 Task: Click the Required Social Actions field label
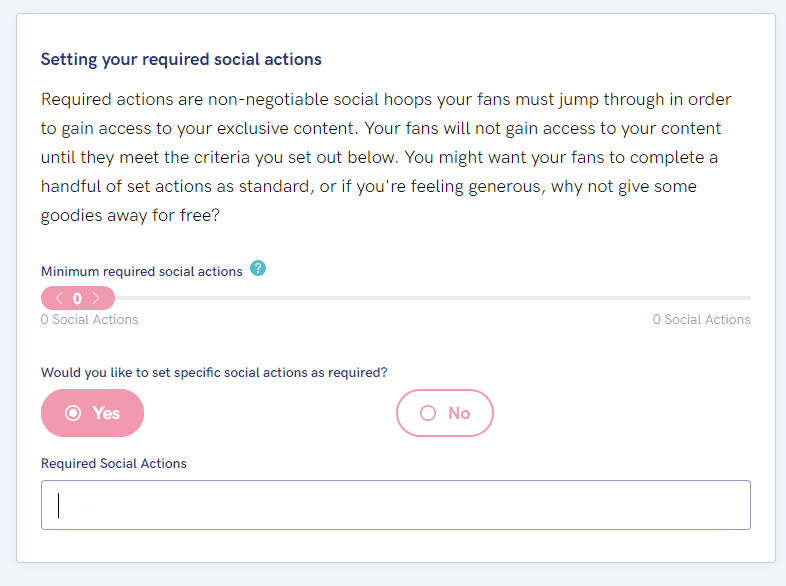(x=114, y=463)
